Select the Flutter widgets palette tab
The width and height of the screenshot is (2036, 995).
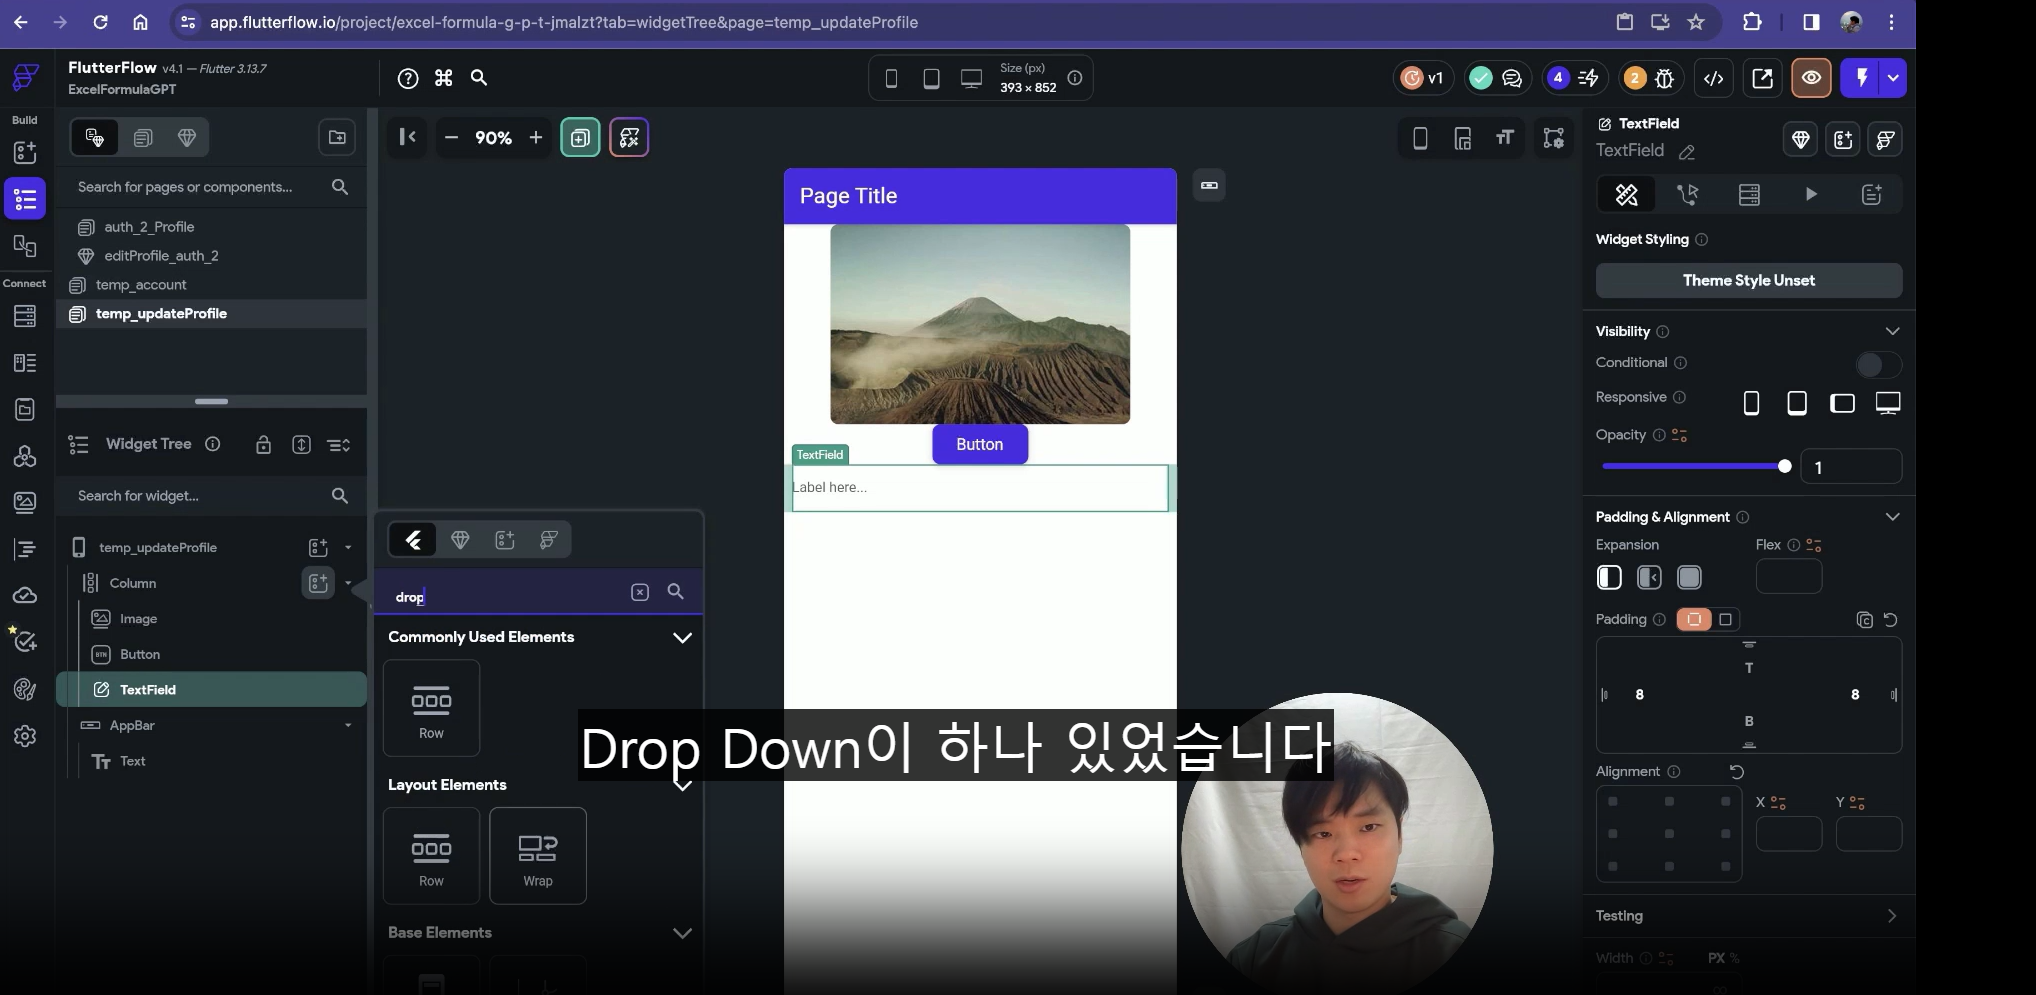tap(413, 540)
